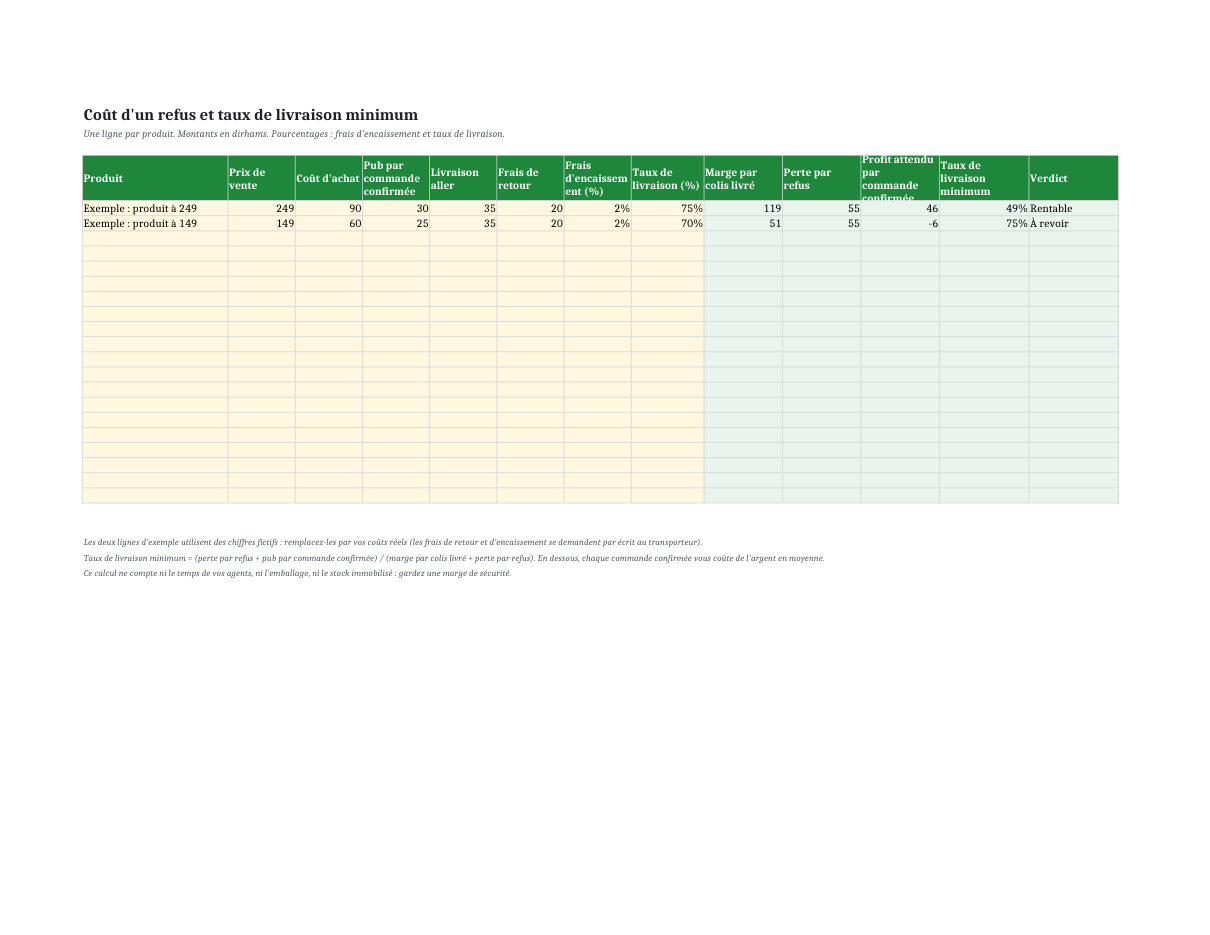Image resolution: width=1210 pixels, height=935 pixels.
Task: Select the "Prix de vente" header cell
Action: tap(262, 178)
